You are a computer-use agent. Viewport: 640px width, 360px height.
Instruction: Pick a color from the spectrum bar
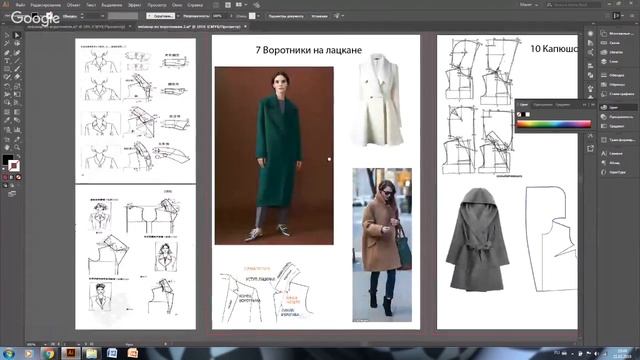coord(554,124)
